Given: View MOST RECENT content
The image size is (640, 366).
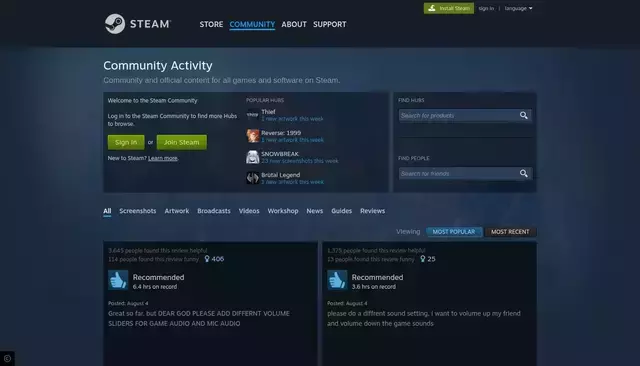Looking at the screenshot, I should (x=510, y=232).
